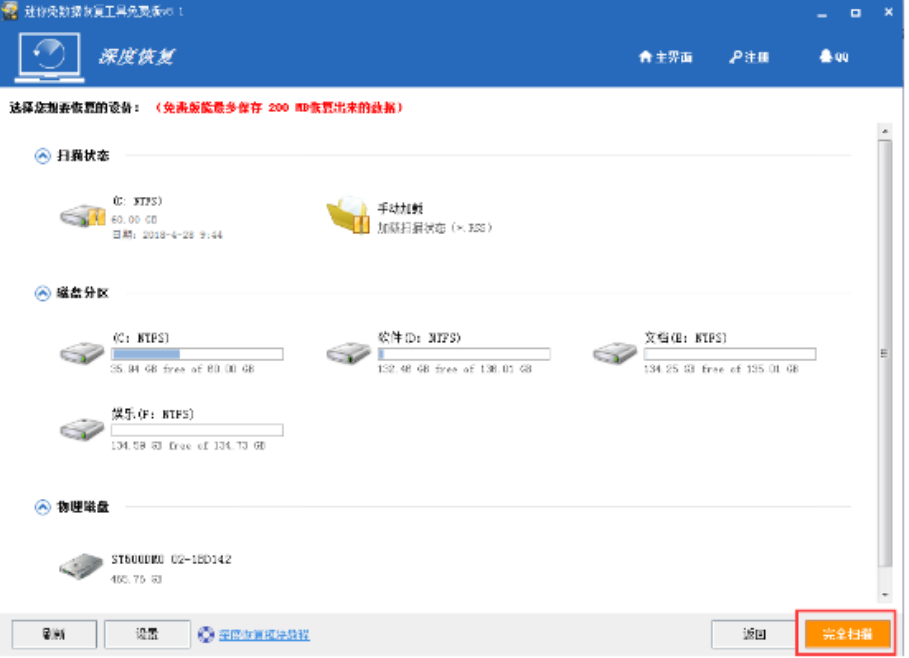Viewport: 909px width, 658px height.
Task: Select the saved C: NTFS scan state icon
Action: (82, 215)
